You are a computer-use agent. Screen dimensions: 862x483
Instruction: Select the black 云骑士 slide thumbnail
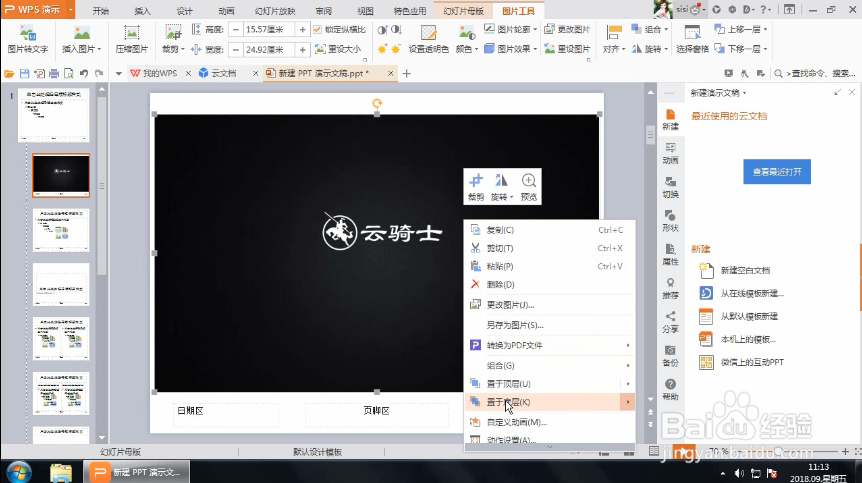60,175
